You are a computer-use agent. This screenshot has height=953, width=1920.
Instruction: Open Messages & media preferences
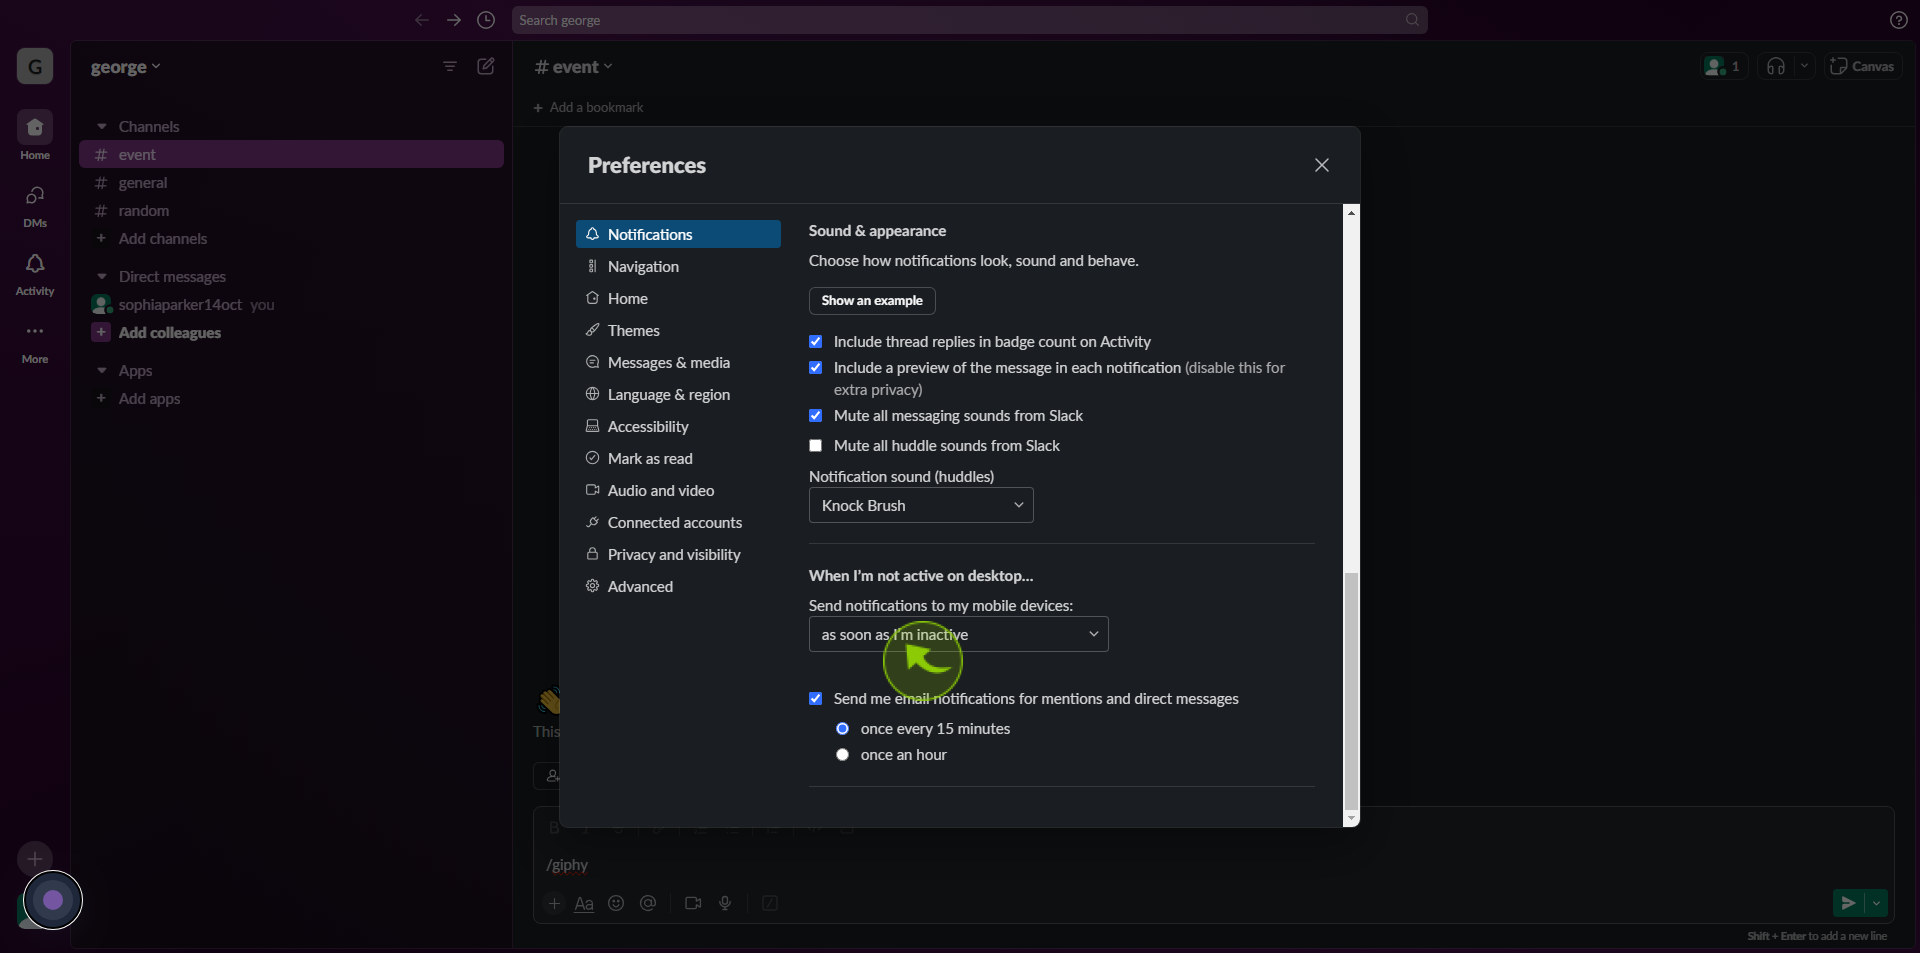click(x=678, y=362)
